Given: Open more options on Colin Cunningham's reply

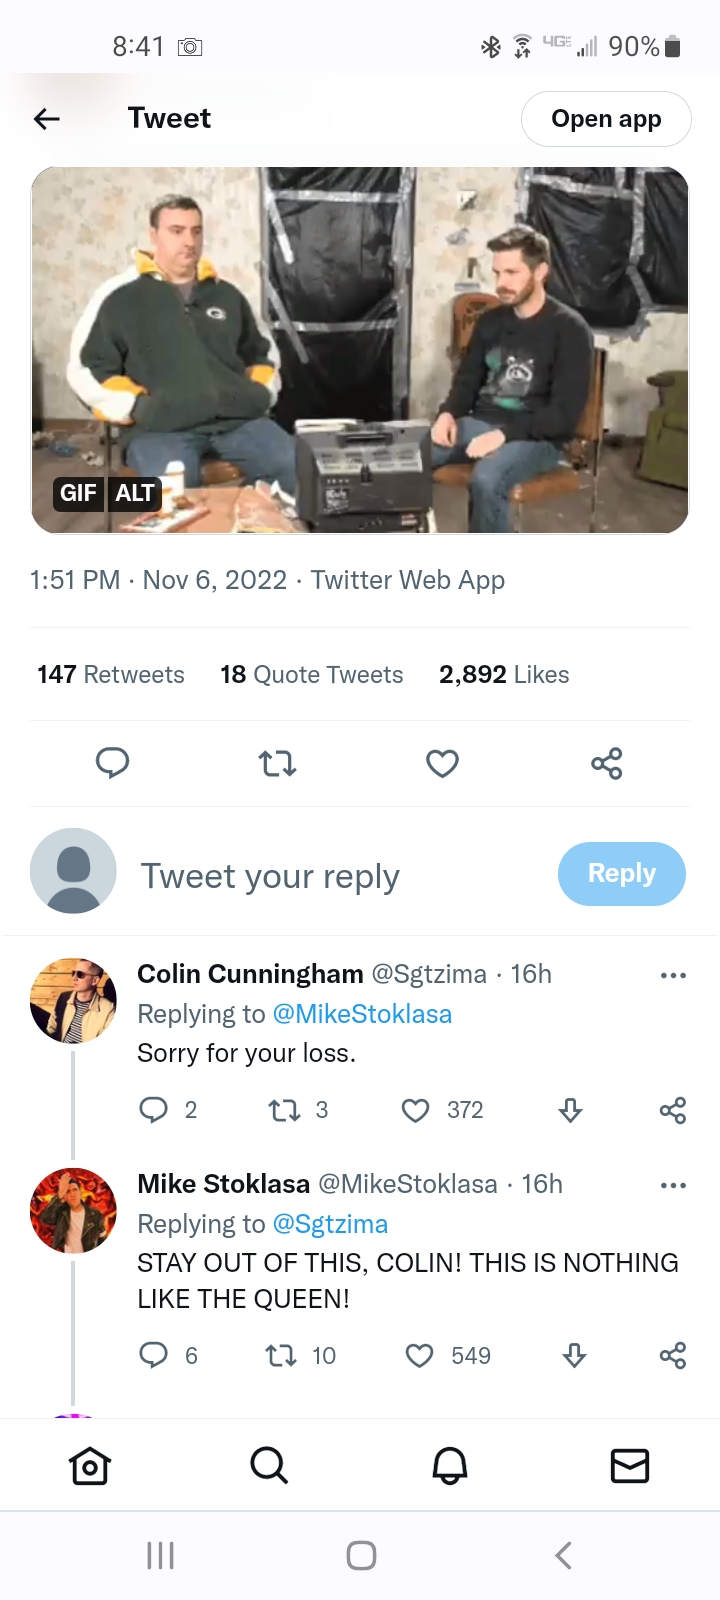Looking at the screenshot, I should (x=673, y=975).
